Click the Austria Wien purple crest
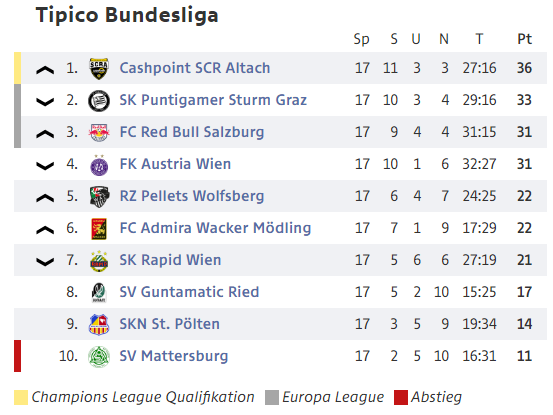Image resolution: width=553 pixels, height=415 pixels. point(99,165)
